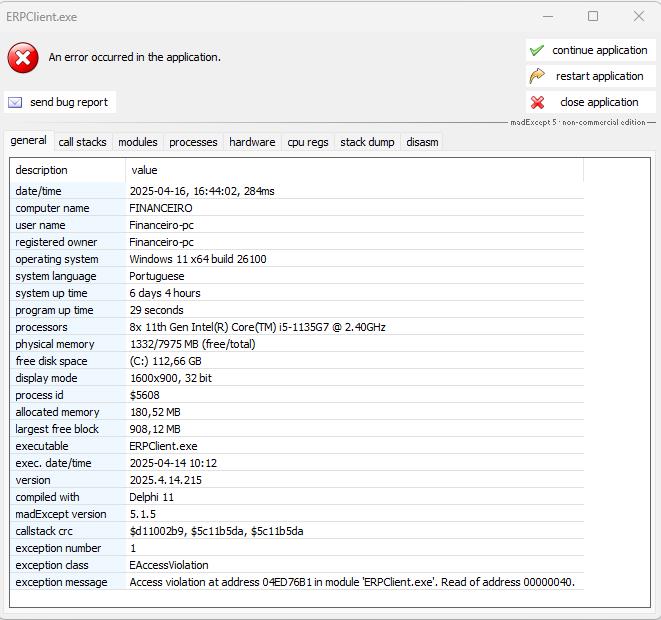Click the red error X icon

(x=23, y=58)
